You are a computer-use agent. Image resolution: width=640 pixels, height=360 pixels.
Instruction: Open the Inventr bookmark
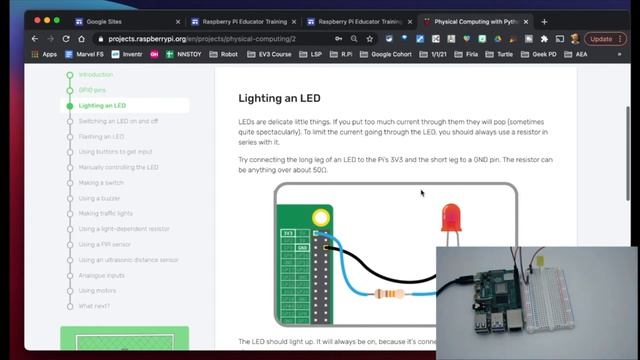[x=127, y=54]
